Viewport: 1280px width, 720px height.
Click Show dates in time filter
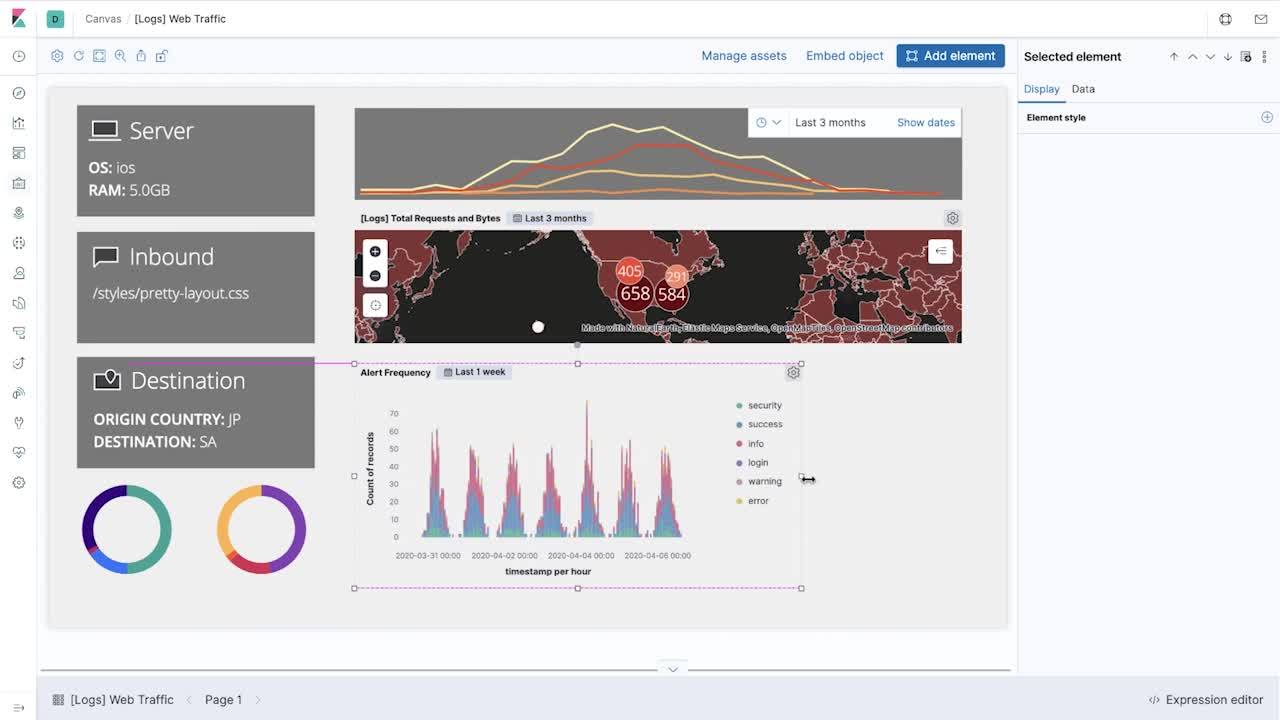[x=926, y=122]
